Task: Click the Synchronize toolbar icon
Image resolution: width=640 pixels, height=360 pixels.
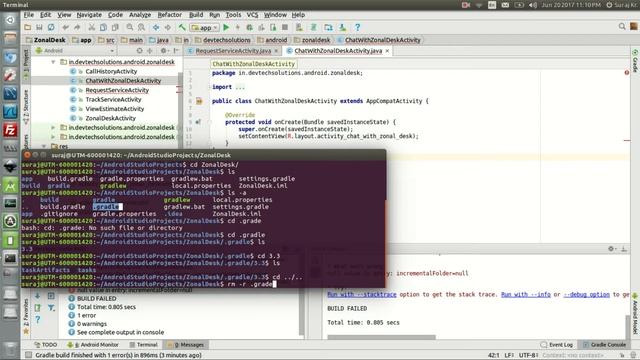Action: coord(51,27)
